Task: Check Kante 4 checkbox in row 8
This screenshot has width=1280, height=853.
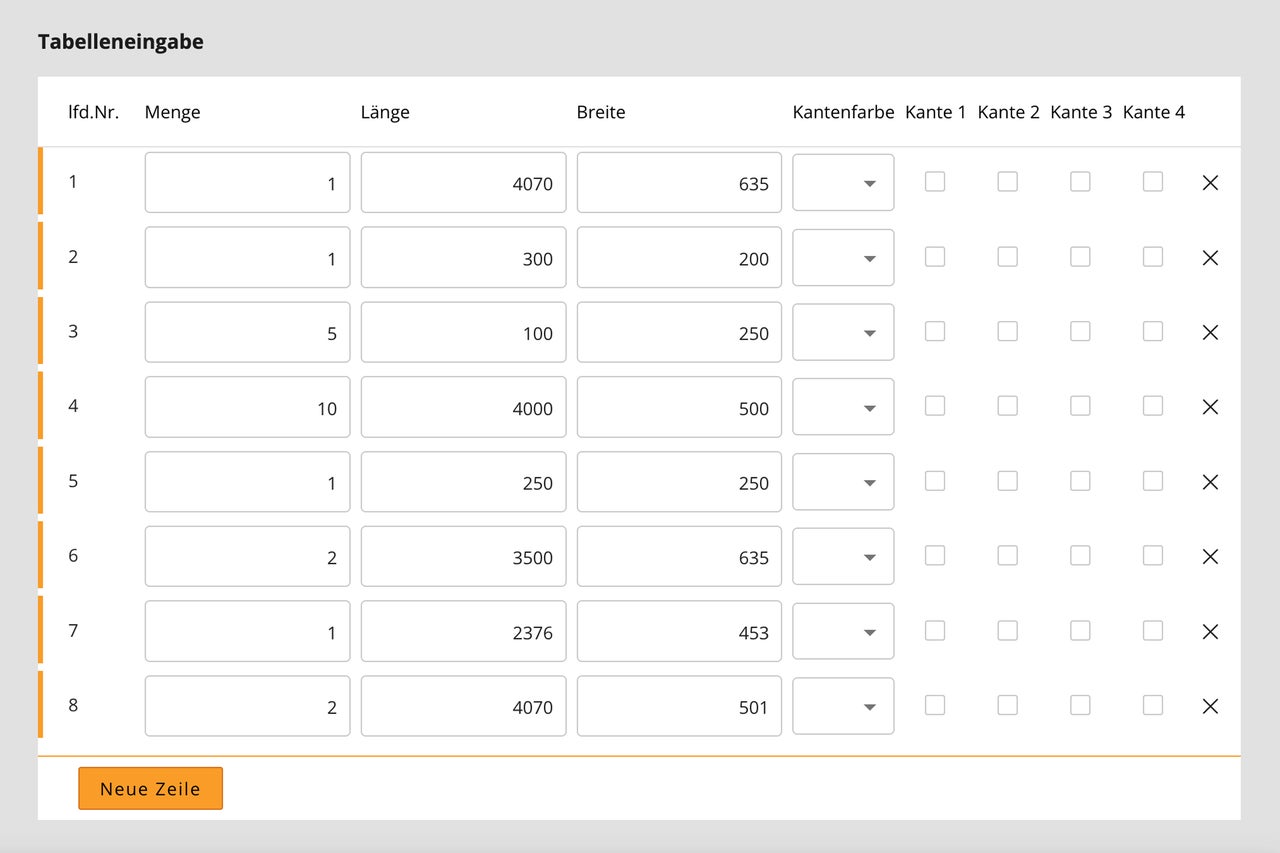Action: (x=1153, y=705)
